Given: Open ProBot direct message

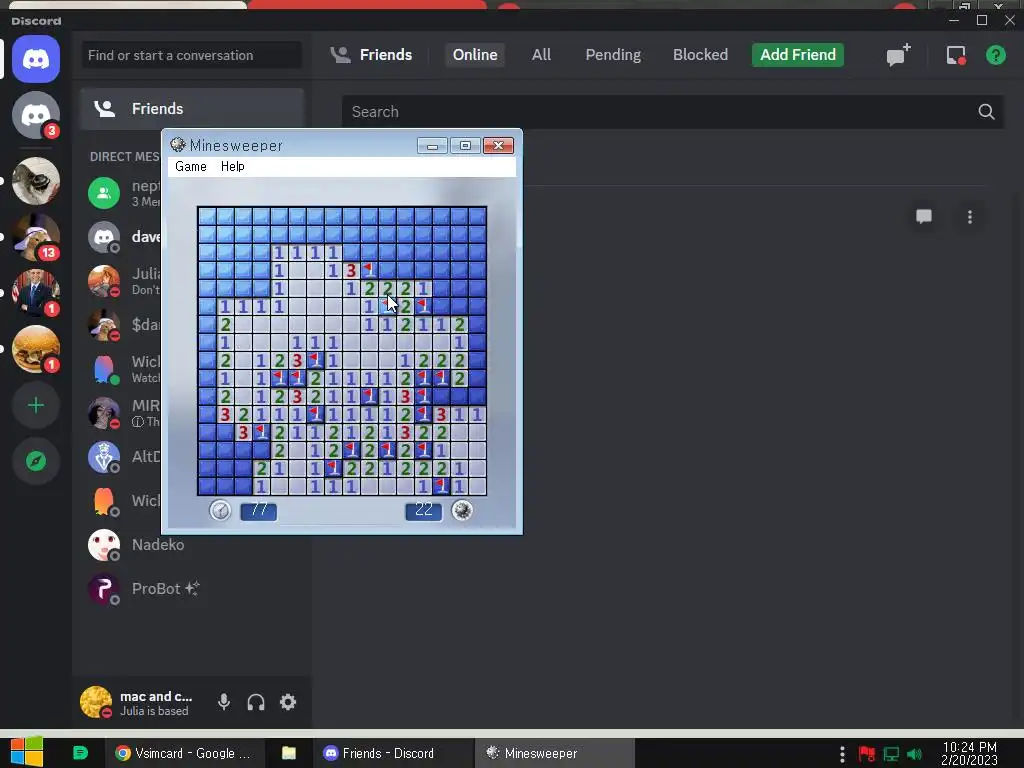Looking at the screenshot, I should click(193, 589).
